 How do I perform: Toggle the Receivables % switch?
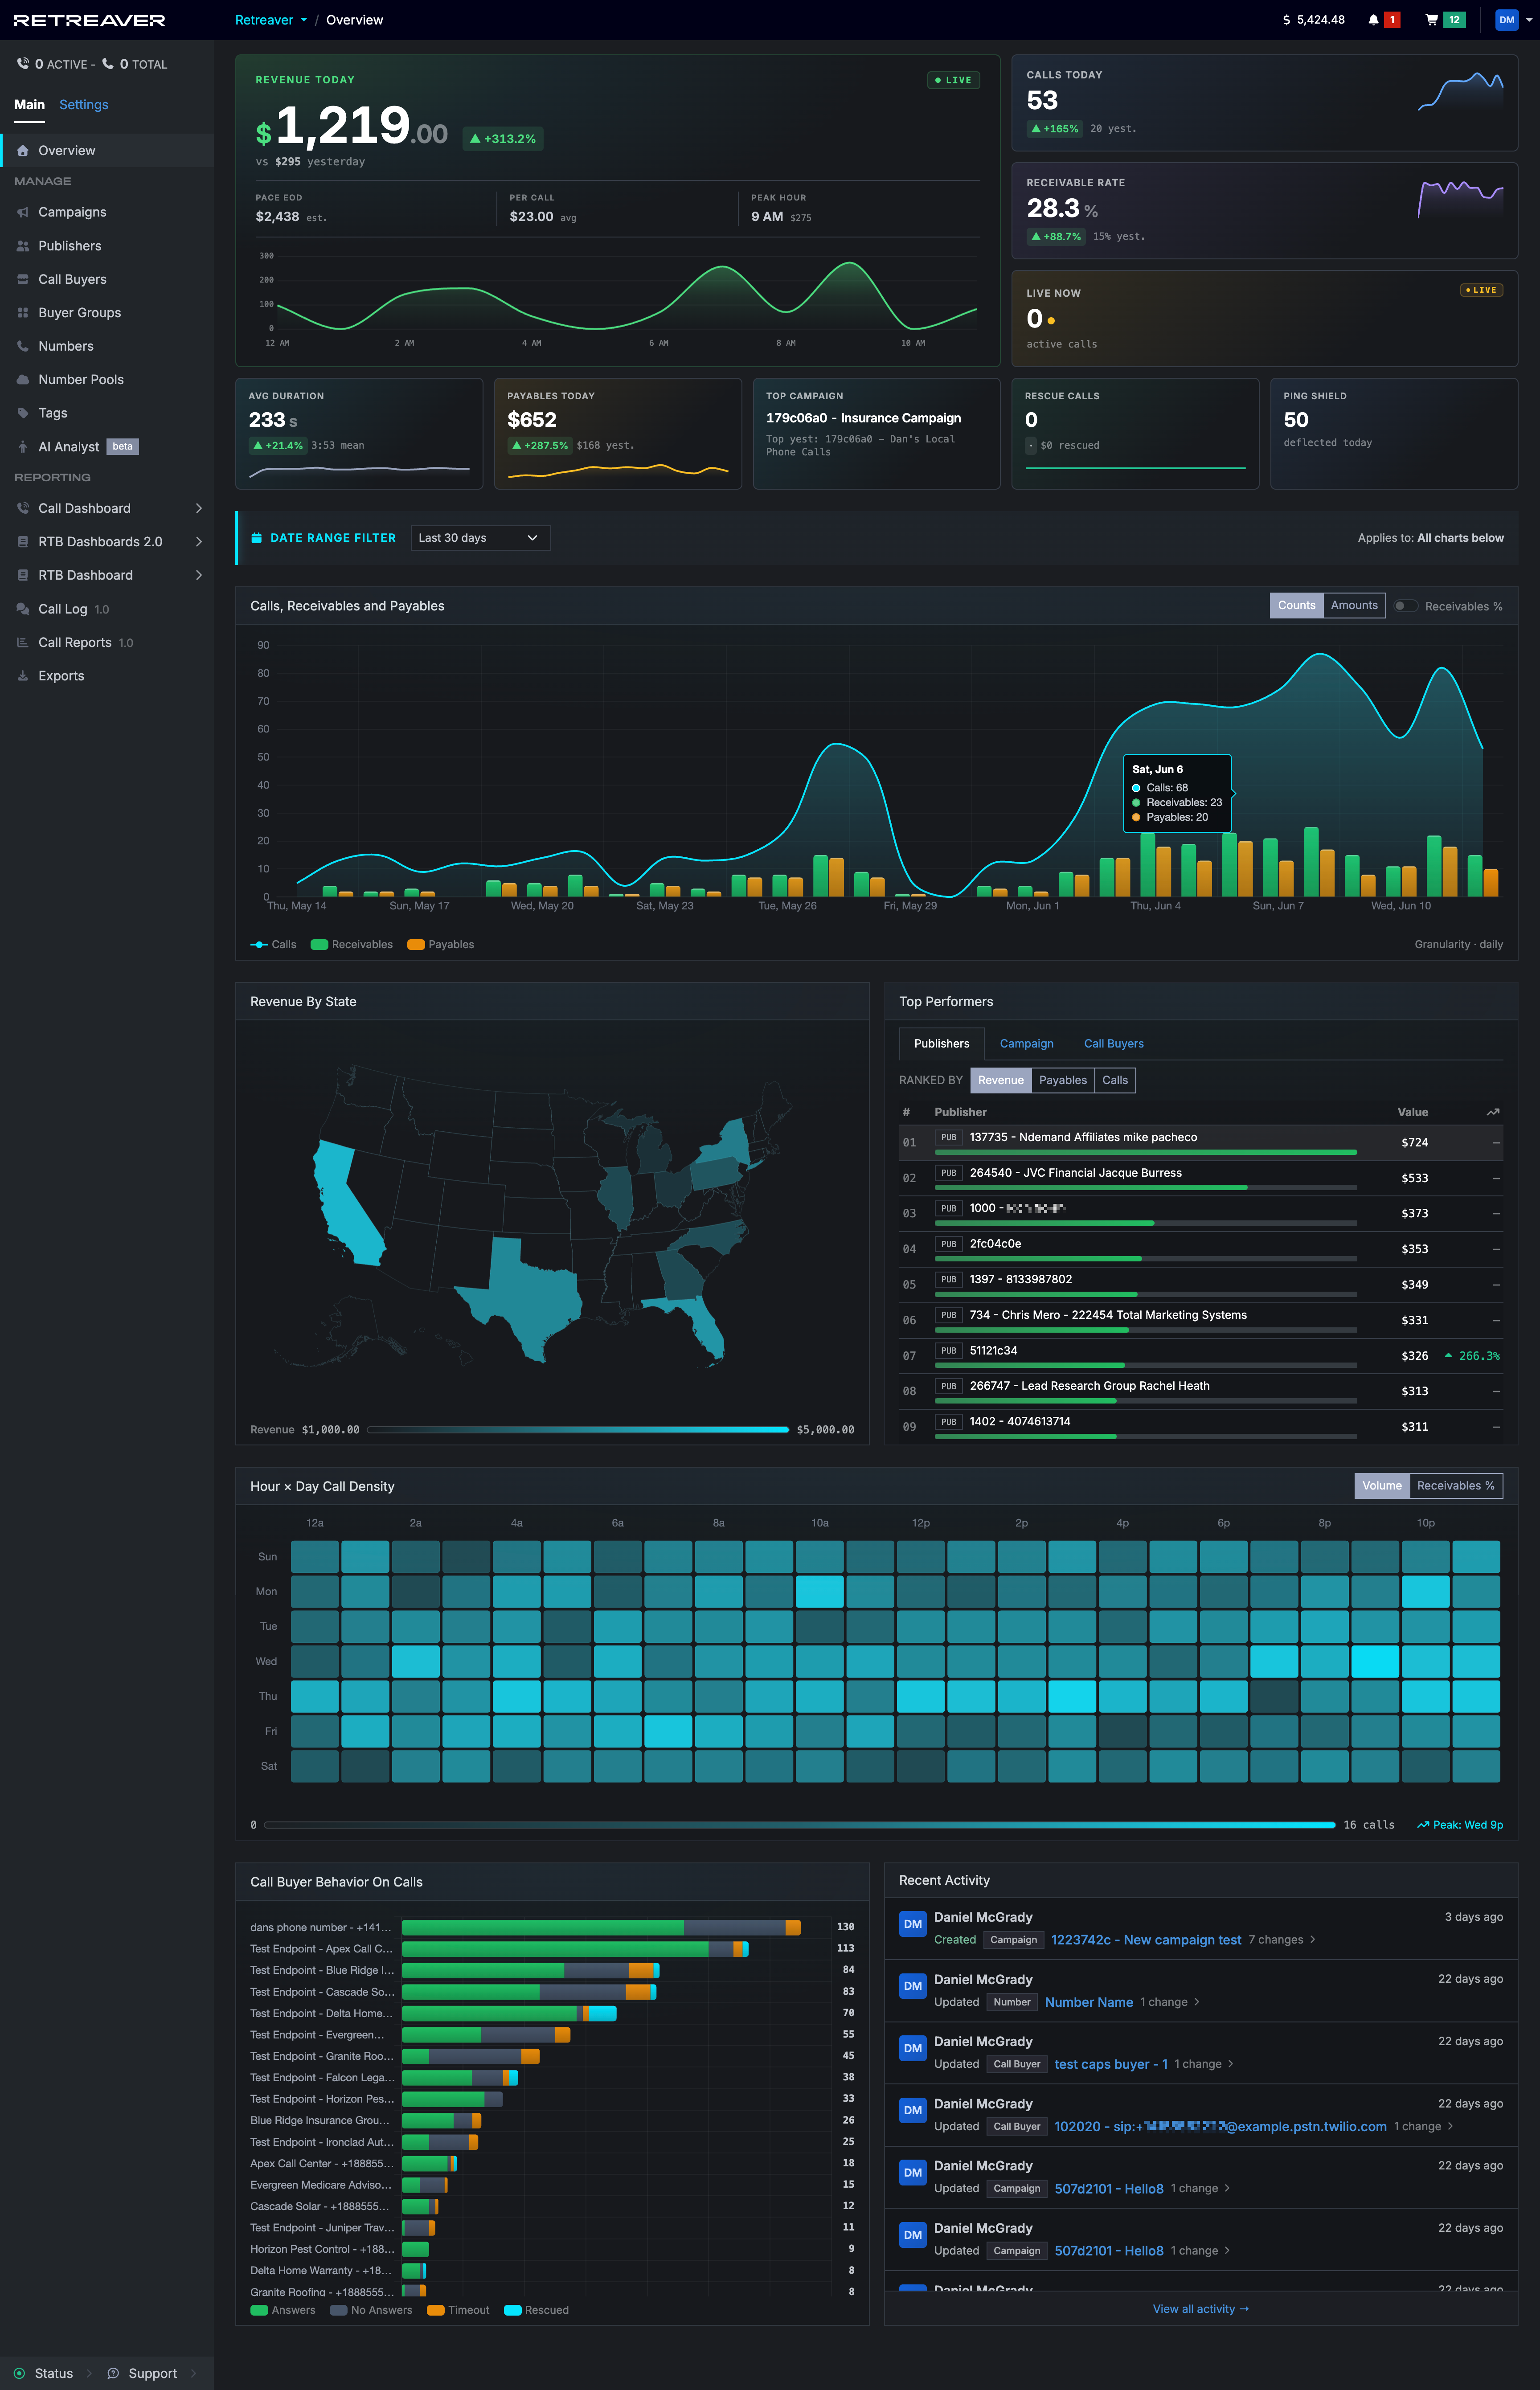point(1405,606)
